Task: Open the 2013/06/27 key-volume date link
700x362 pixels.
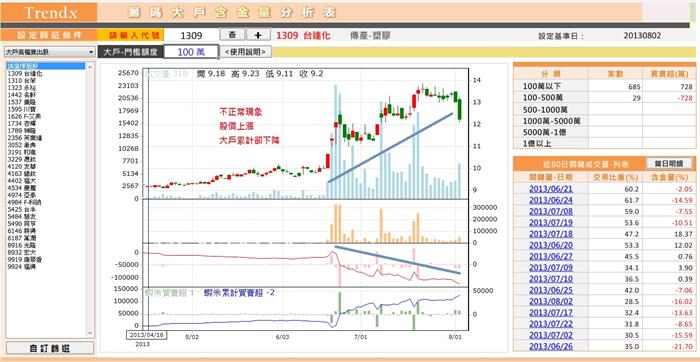Action: pos(550,256)
